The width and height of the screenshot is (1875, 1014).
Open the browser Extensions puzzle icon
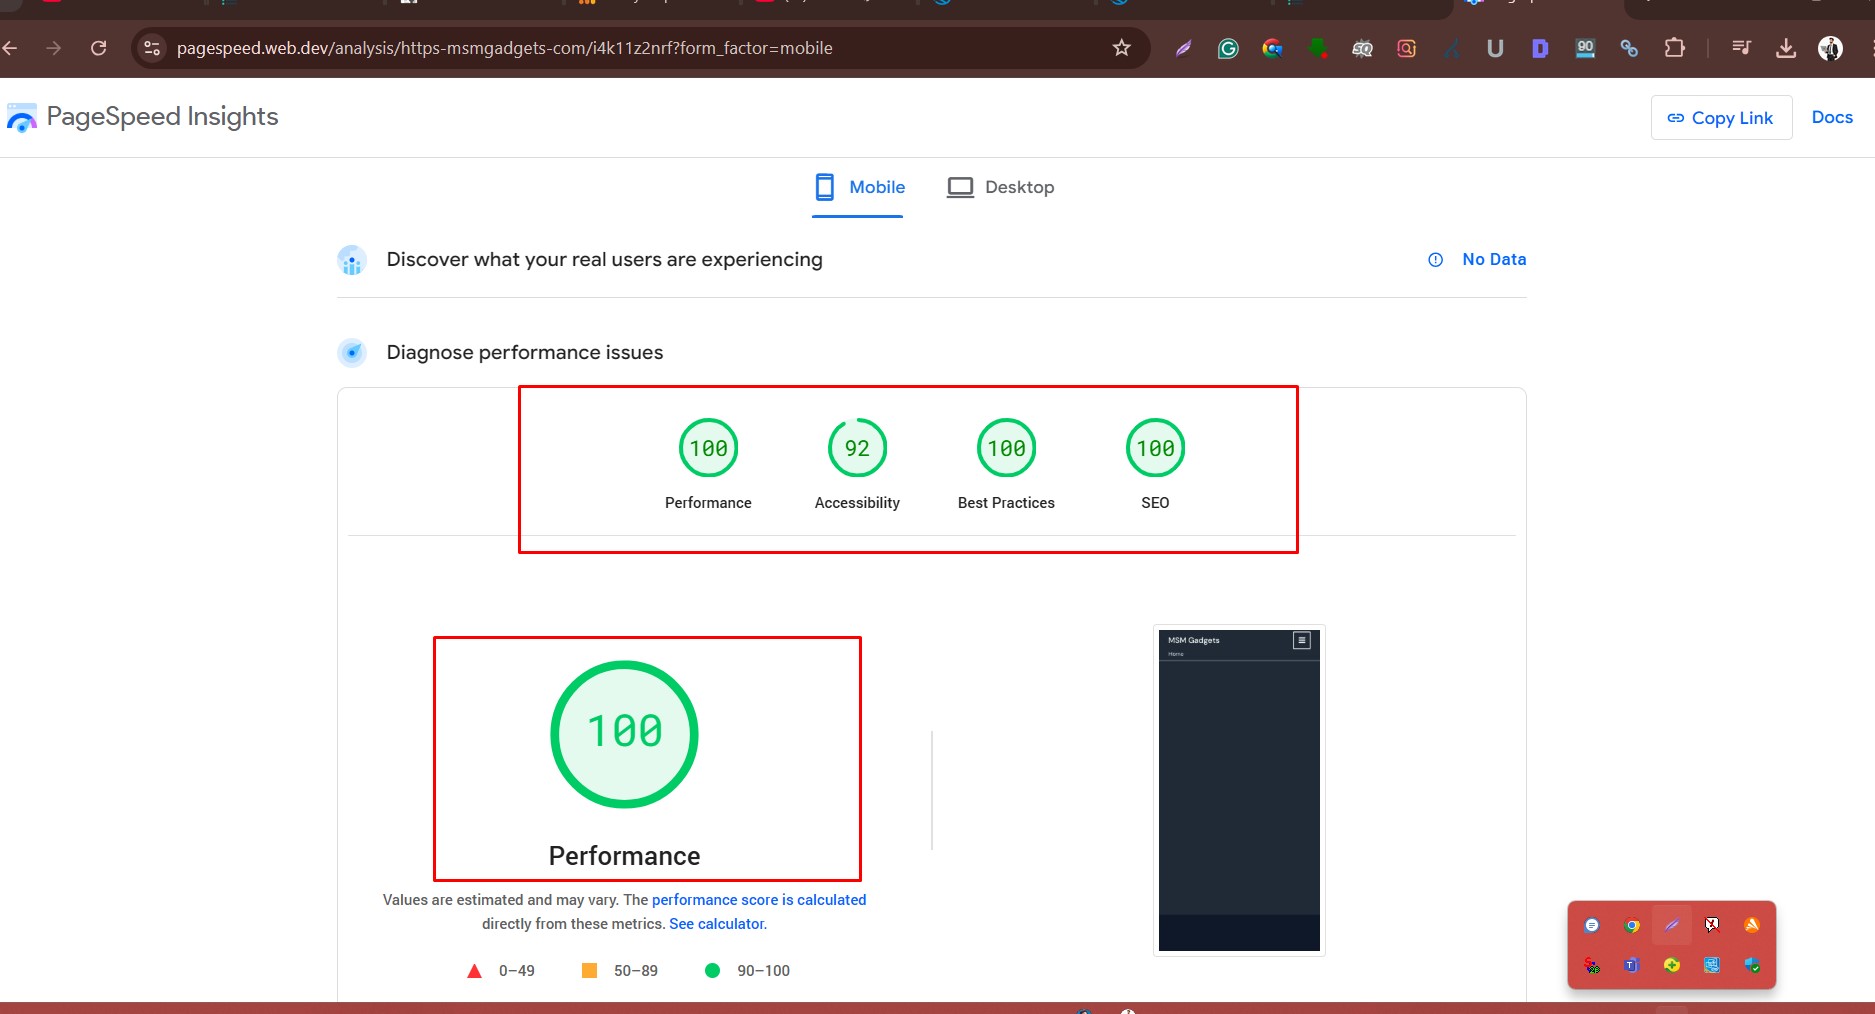(x=1674, y=48)
